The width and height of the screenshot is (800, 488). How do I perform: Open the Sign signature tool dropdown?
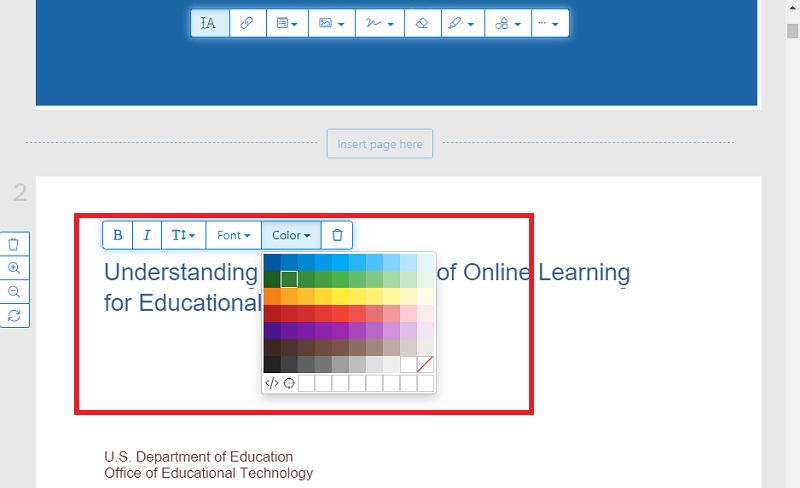click(380, 23)
